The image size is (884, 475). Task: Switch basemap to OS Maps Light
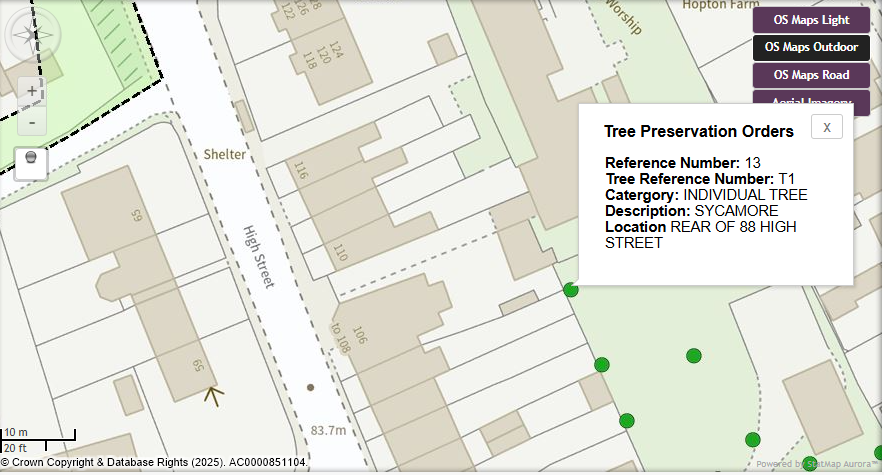(811, 20)
